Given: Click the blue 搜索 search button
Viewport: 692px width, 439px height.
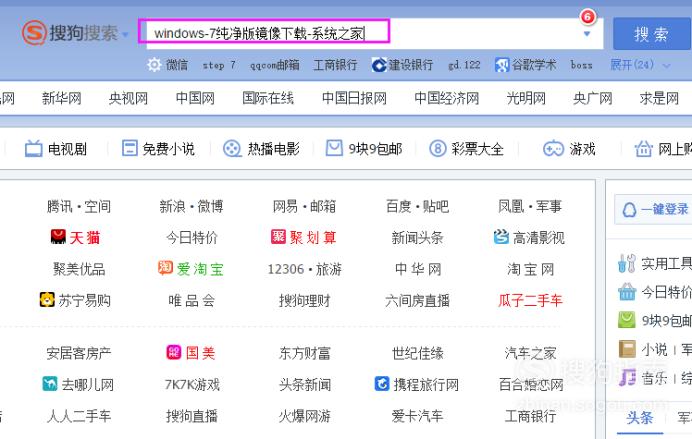Looking at the screenshot, I should tap(651, 34).
